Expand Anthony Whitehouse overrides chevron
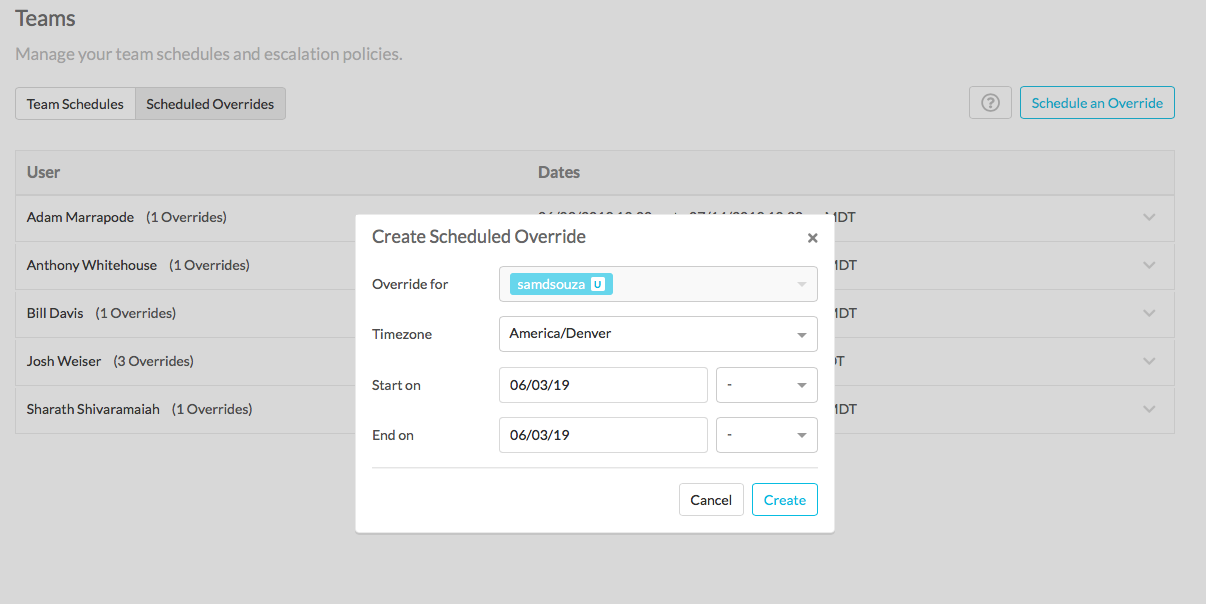 (1149, 265)
